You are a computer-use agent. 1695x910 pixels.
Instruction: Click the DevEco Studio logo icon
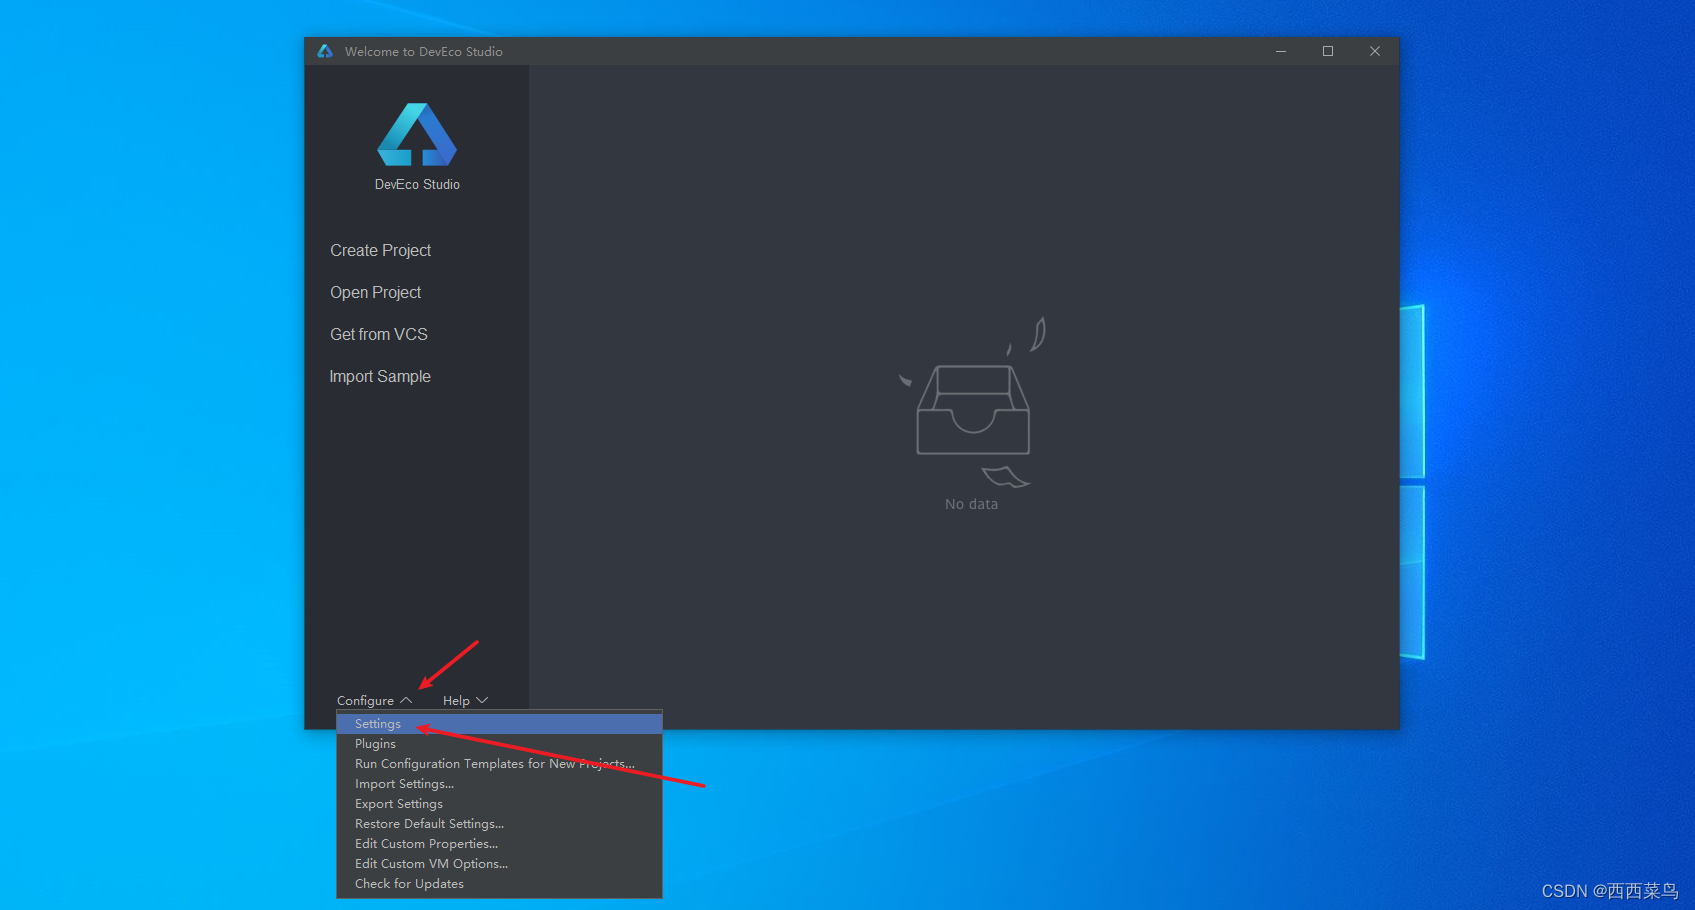[x=417, y=134]
